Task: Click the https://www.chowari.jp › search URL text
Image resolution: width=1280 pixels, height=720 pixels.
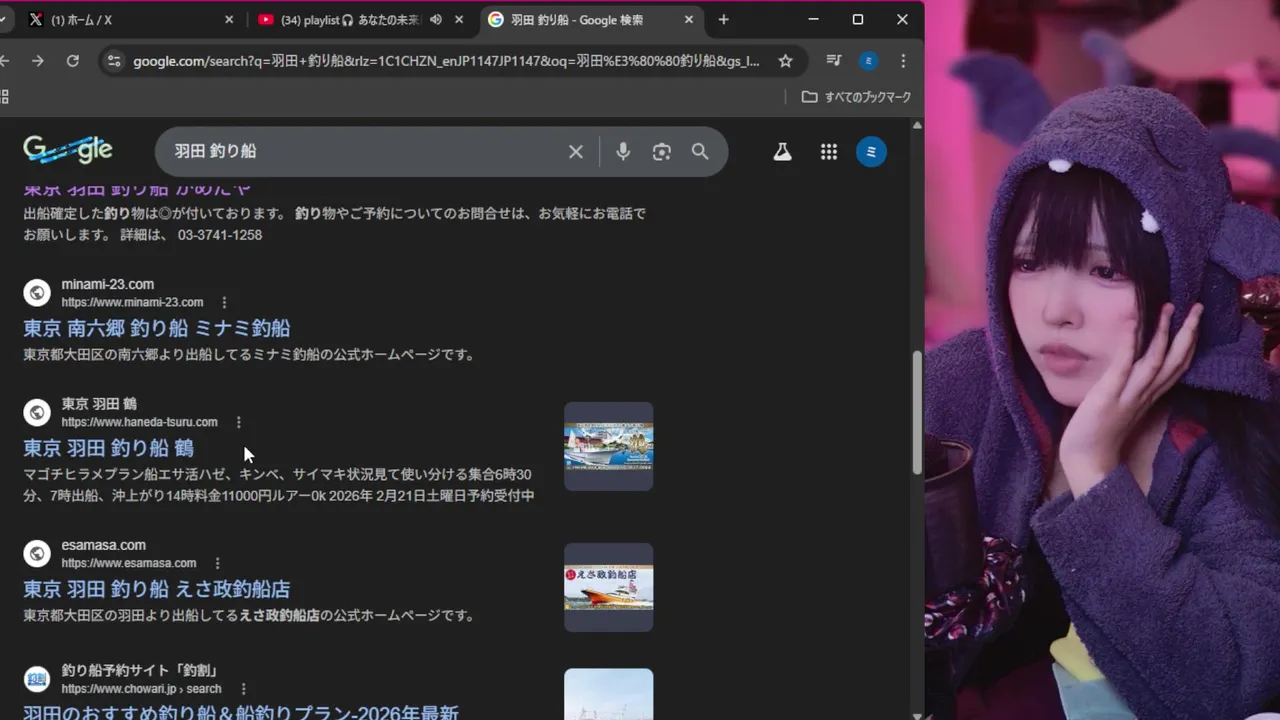Action: point(141,689)
